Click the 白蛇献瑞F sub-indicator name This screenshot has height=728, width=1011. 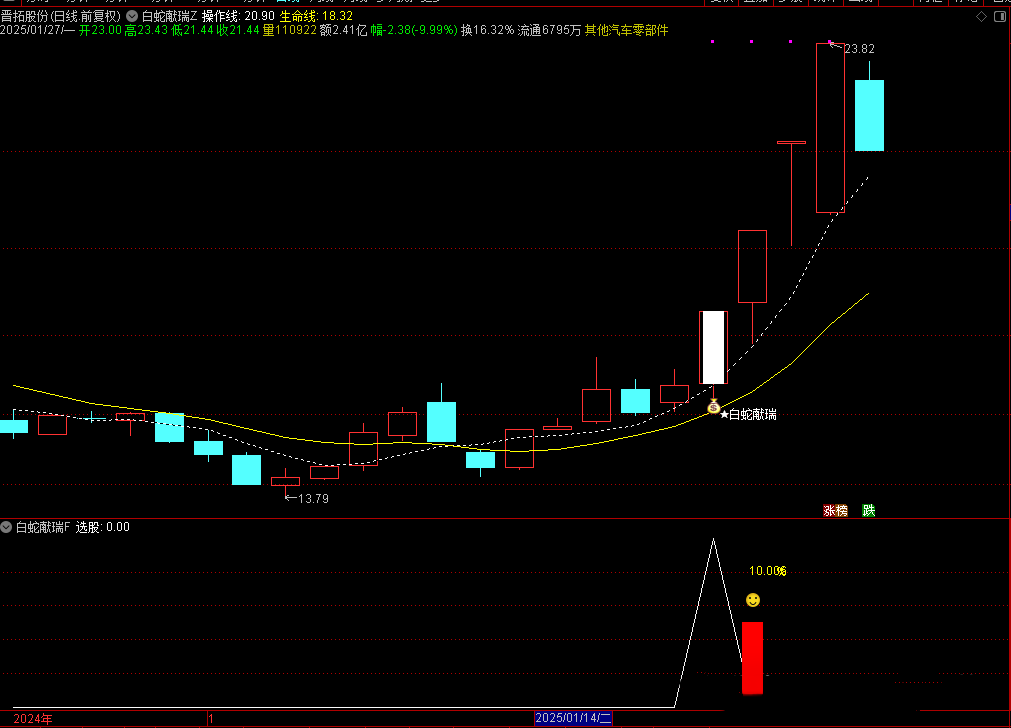point(42,527)
